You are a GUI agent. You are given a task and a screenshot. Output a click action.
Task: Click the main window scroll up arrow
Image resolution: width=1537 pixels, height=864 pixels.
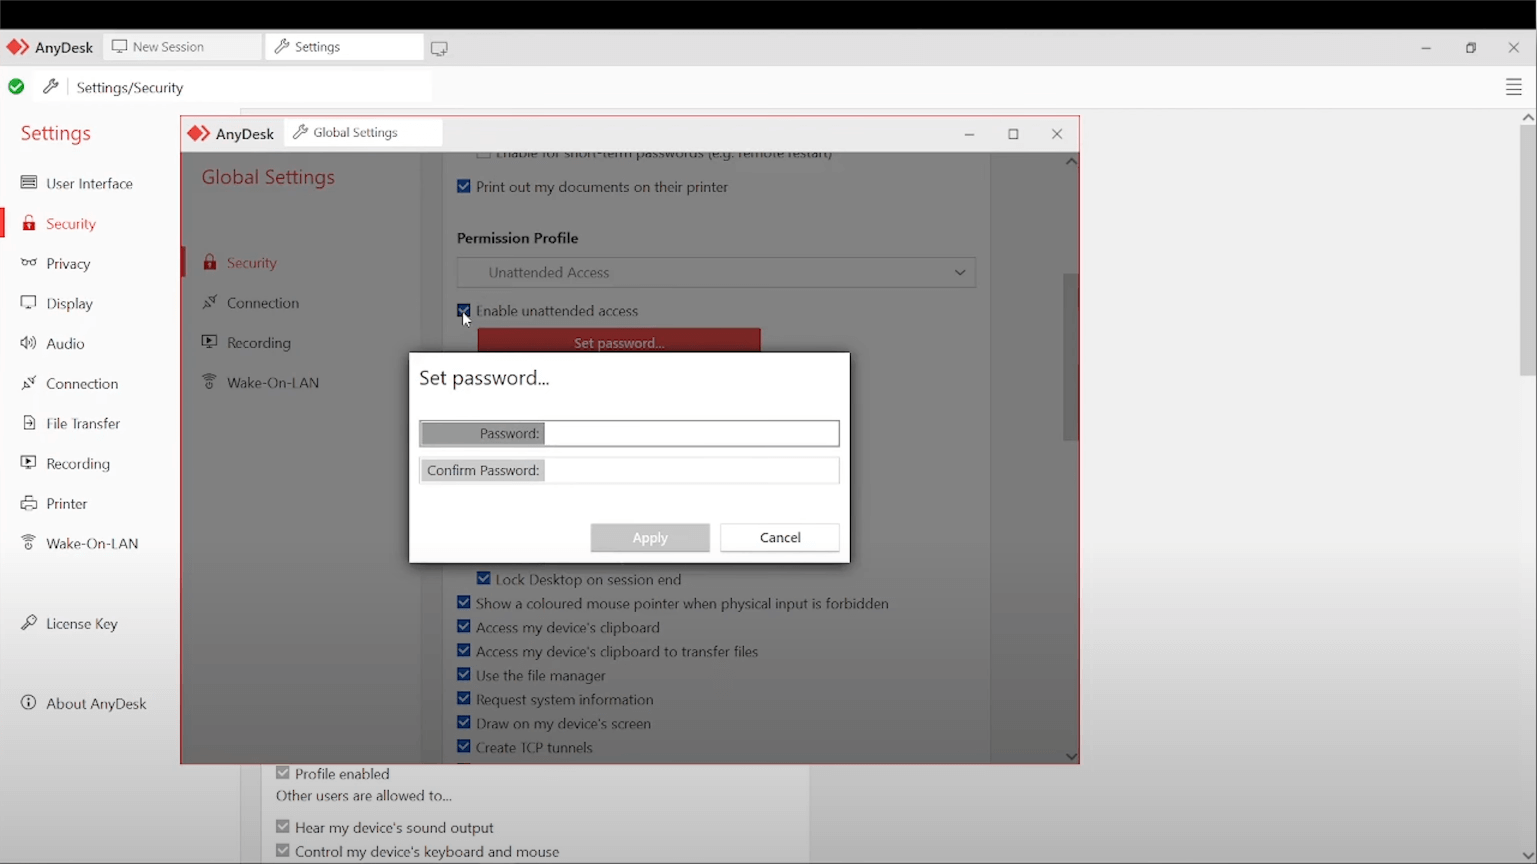click(1527, 118)
